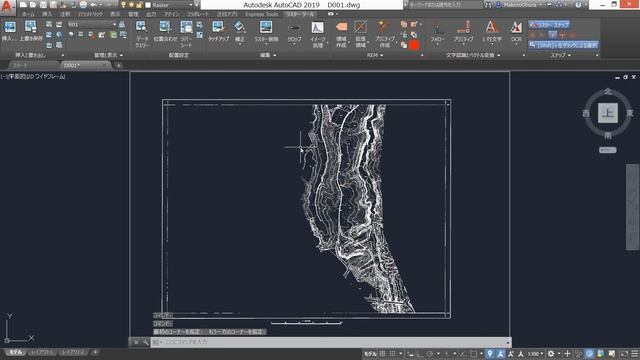Toggle snap mode dotted grid in status bar
The height and width of the screenshot is (360, 640).
click(x=392, y=354)
